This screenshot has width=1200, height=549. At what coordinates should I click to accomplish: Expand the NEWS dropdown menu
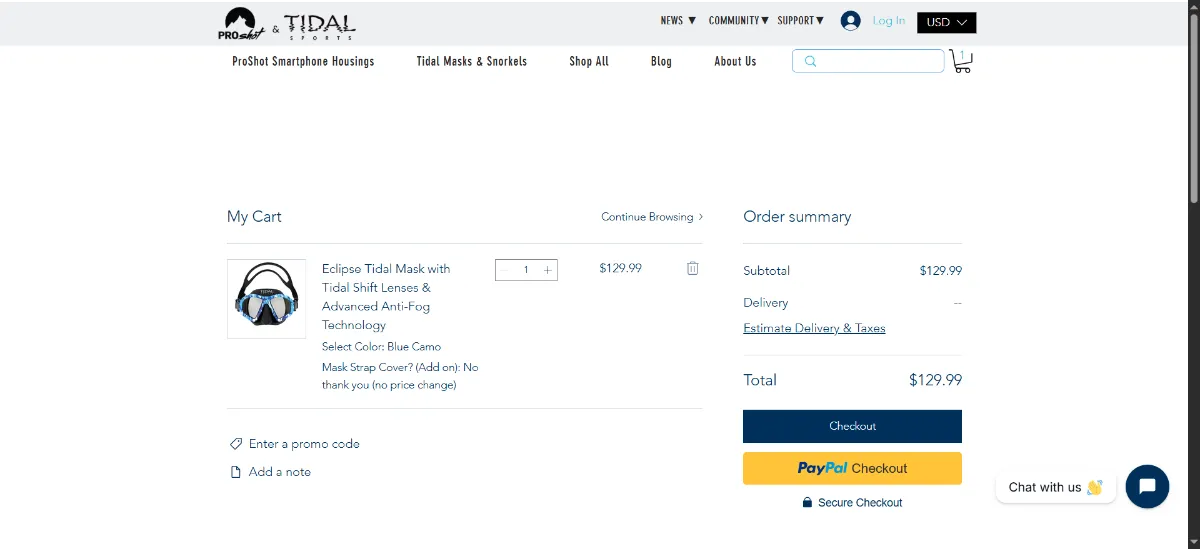coord(678,20)
